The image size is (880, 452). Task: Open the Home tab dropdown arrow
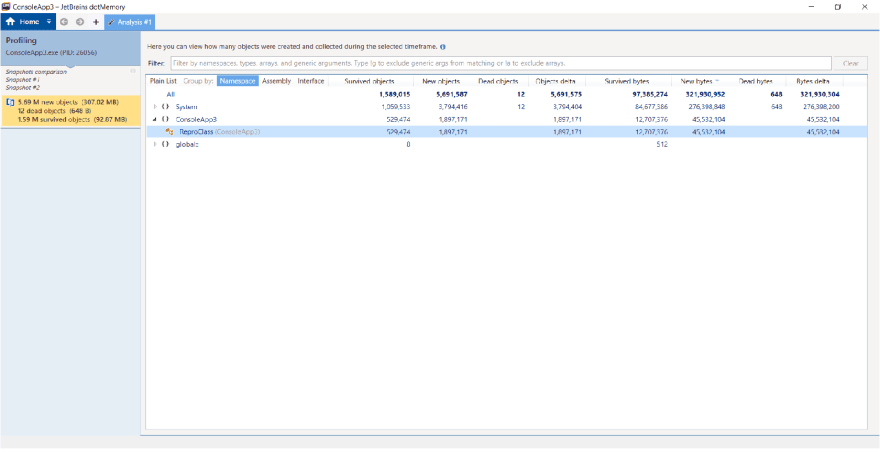point(49,22)
